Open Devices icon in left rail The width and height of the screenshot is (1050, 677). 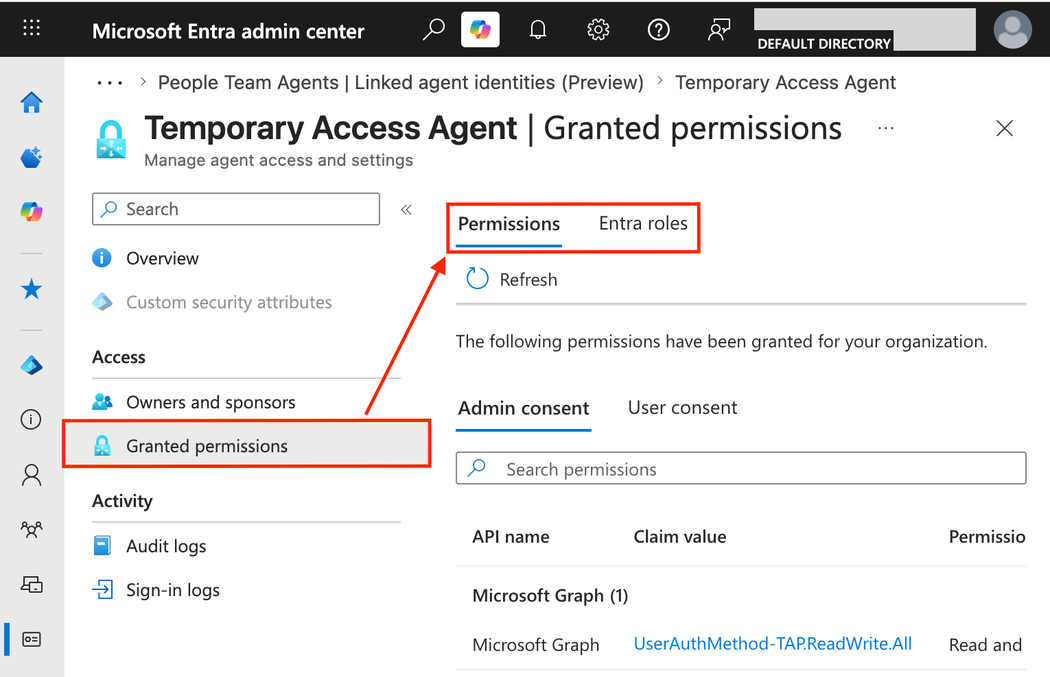[31, 585]
